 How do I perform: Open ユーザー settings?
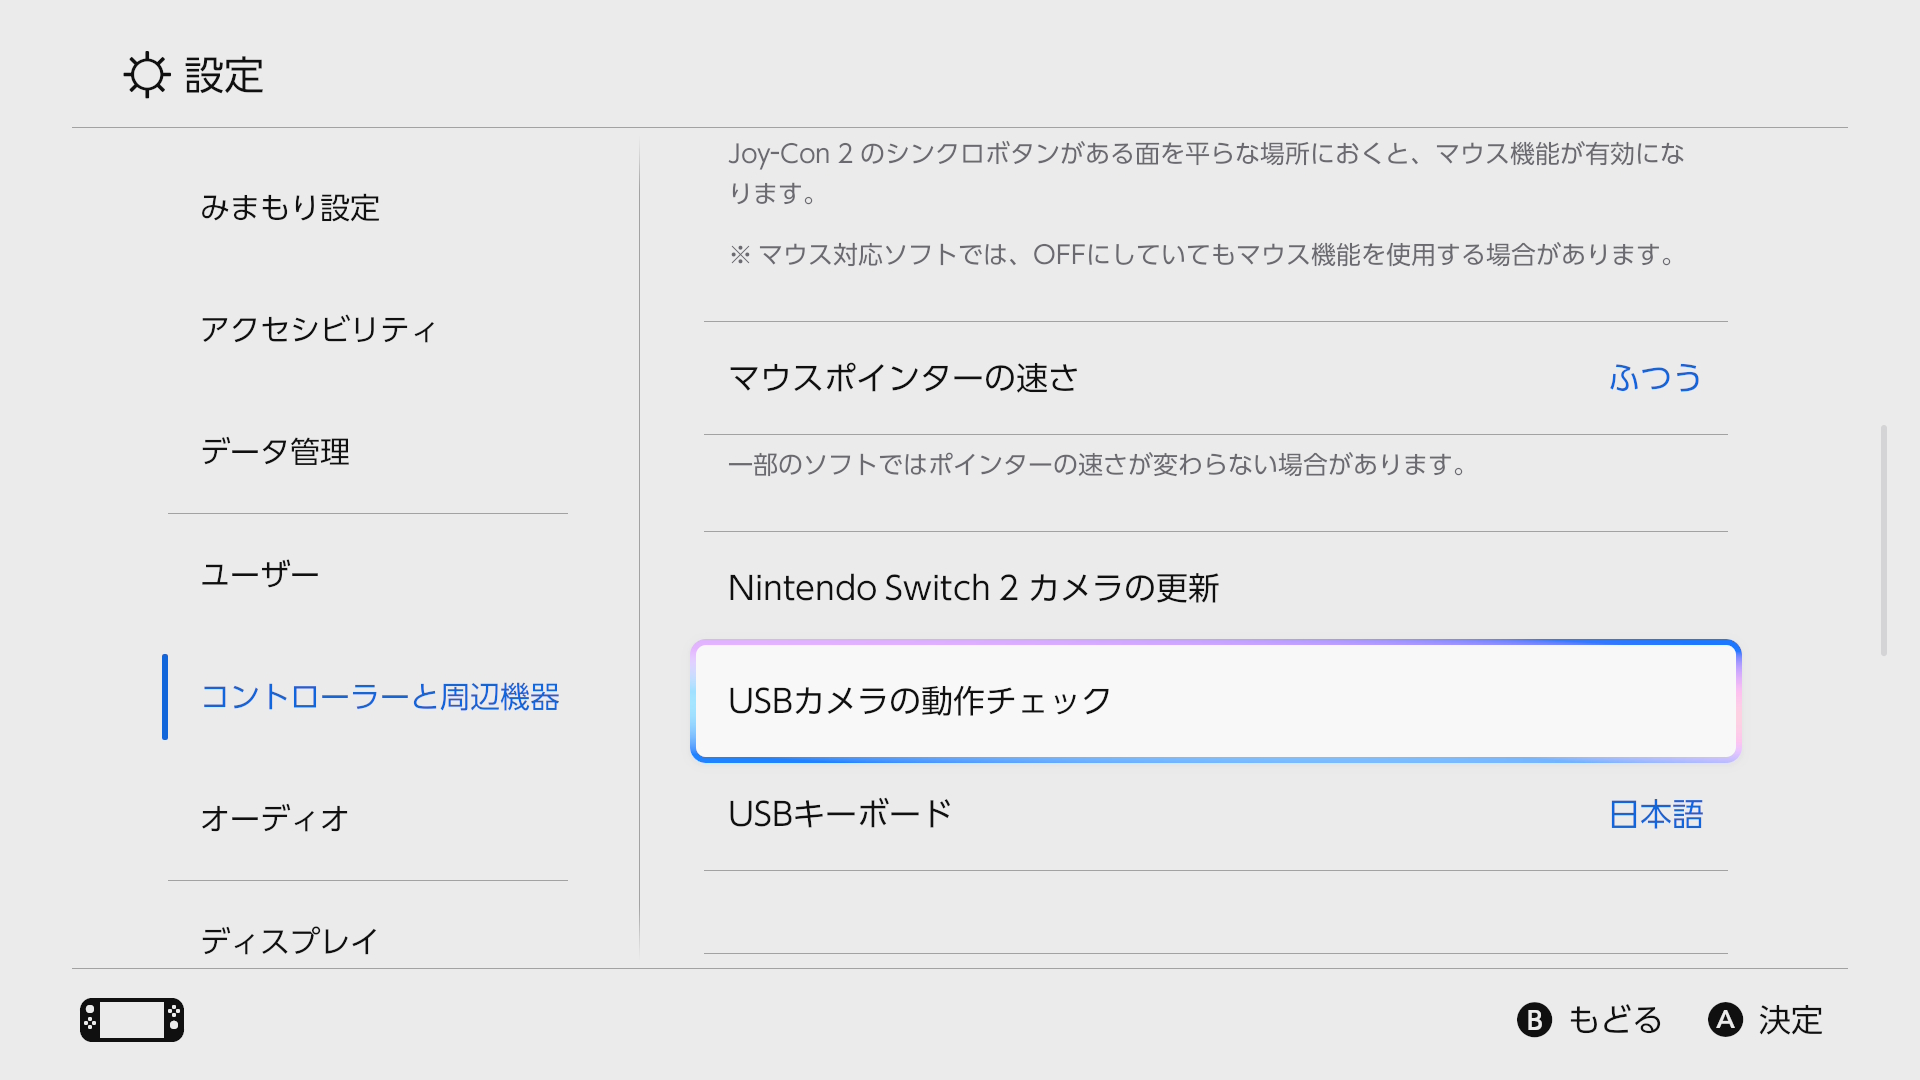tap(259, 574)
